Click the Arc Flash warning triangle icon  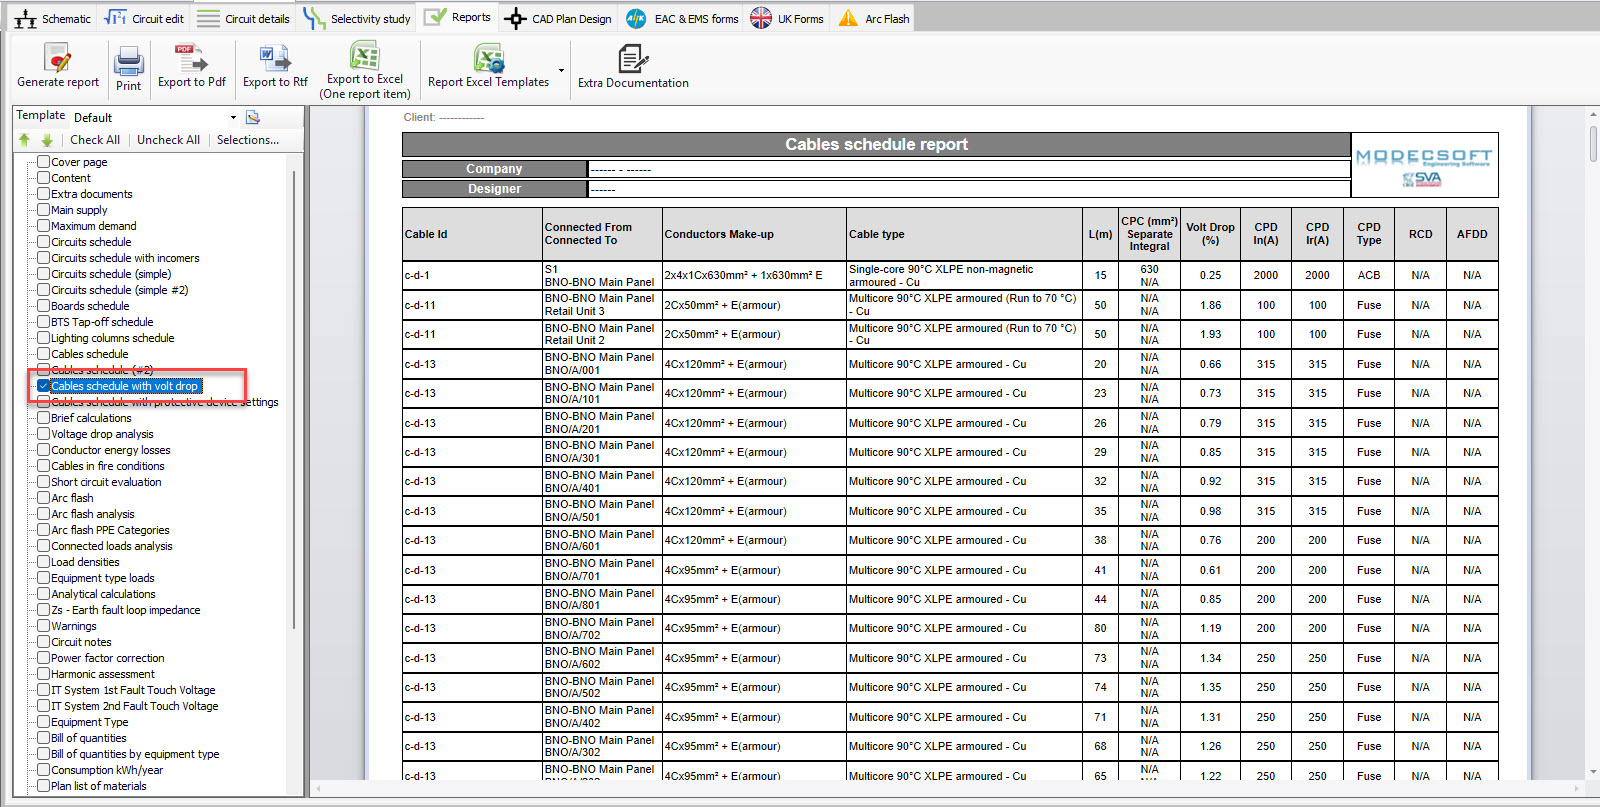click(x=848, y=18)
